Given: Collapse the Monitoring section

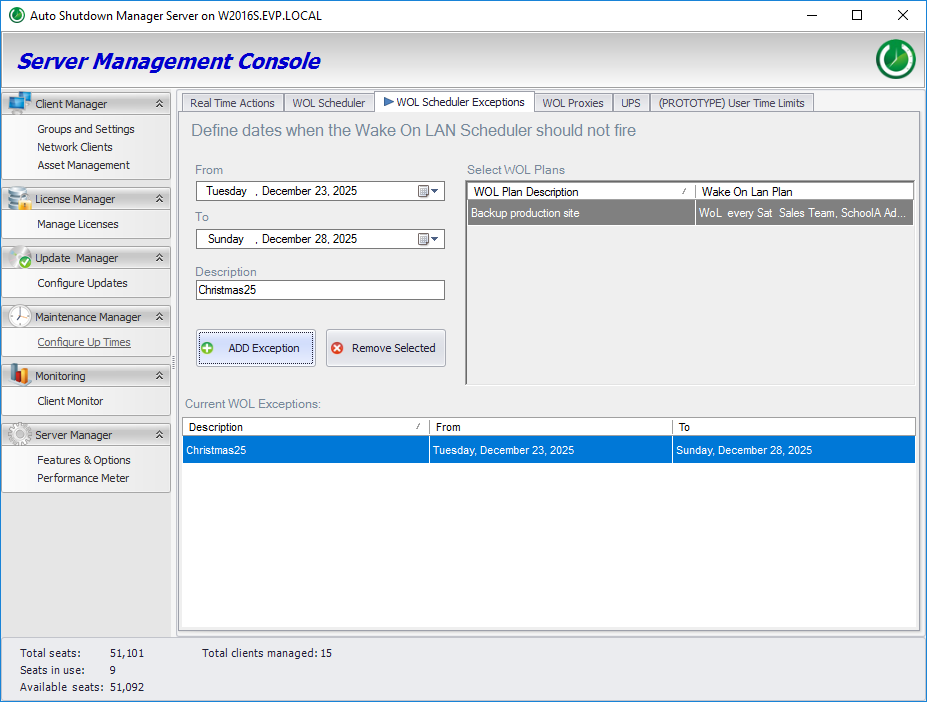Looking at the screenshot, I should click(158, 376).
